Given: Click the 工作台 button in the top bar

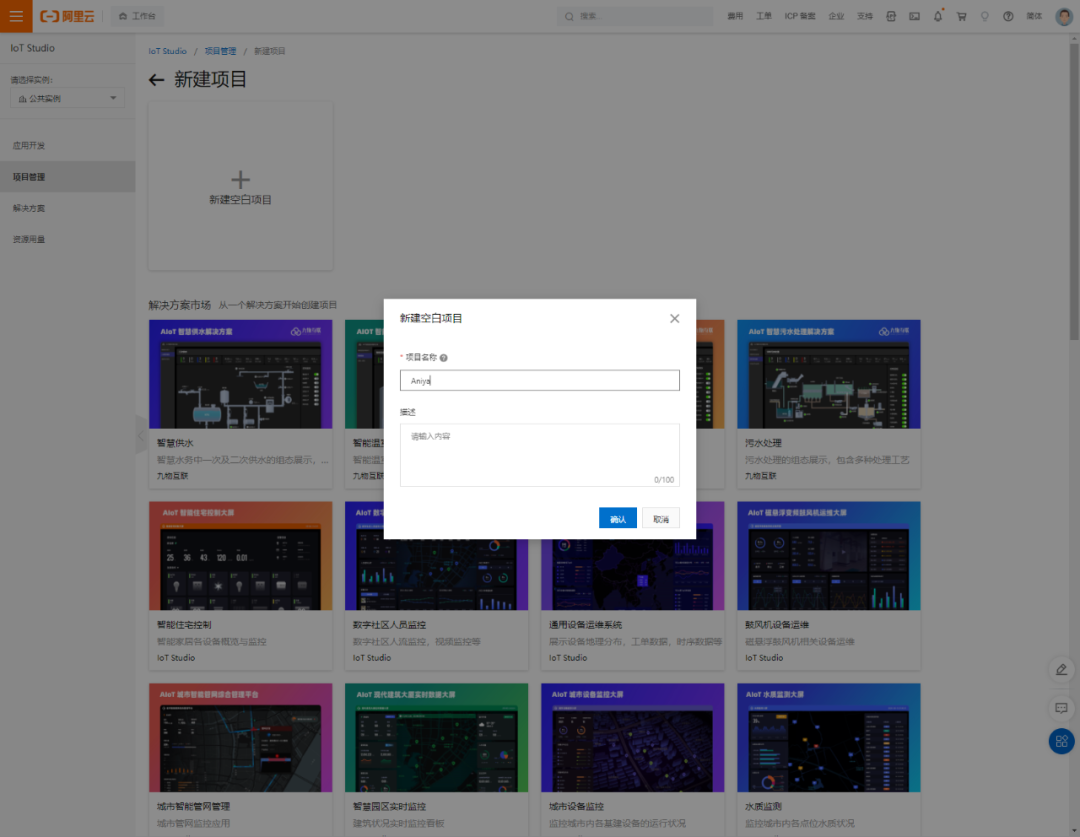Looking at the screenshot, I should point(138,16).
